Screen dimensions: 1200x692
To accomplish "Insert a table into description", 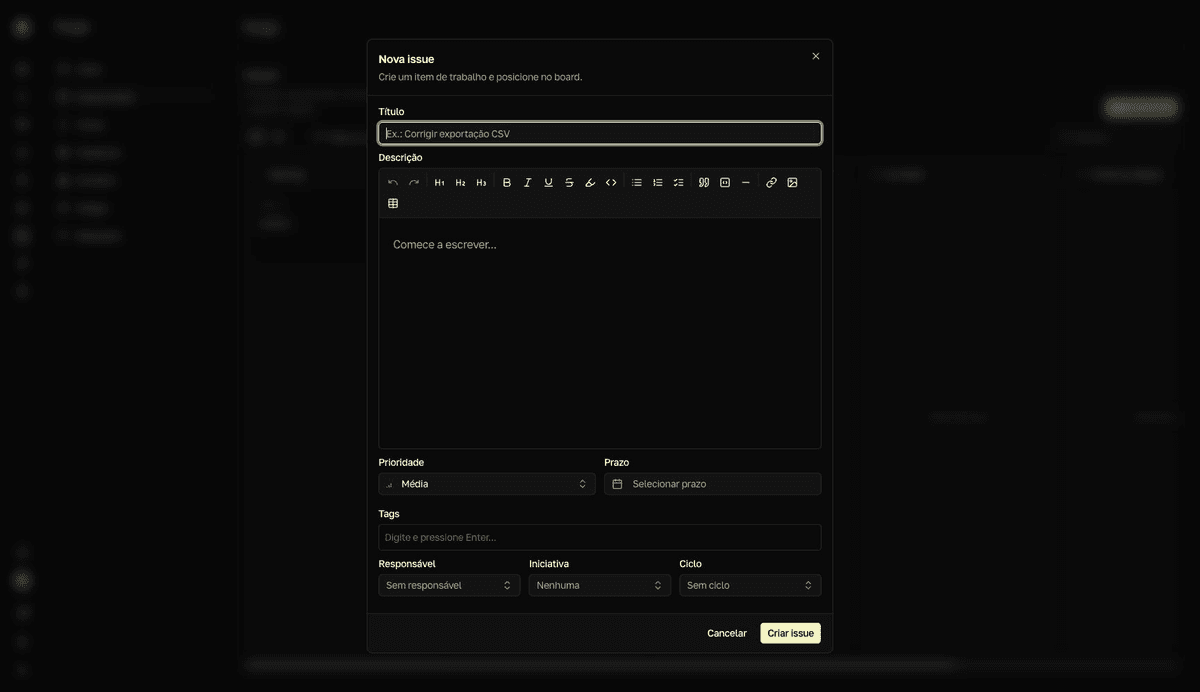I will 393,204.
